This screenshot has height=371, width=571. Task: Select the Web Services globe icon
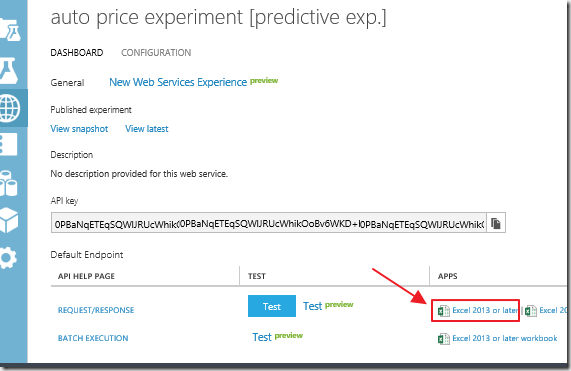coord(10,108)
